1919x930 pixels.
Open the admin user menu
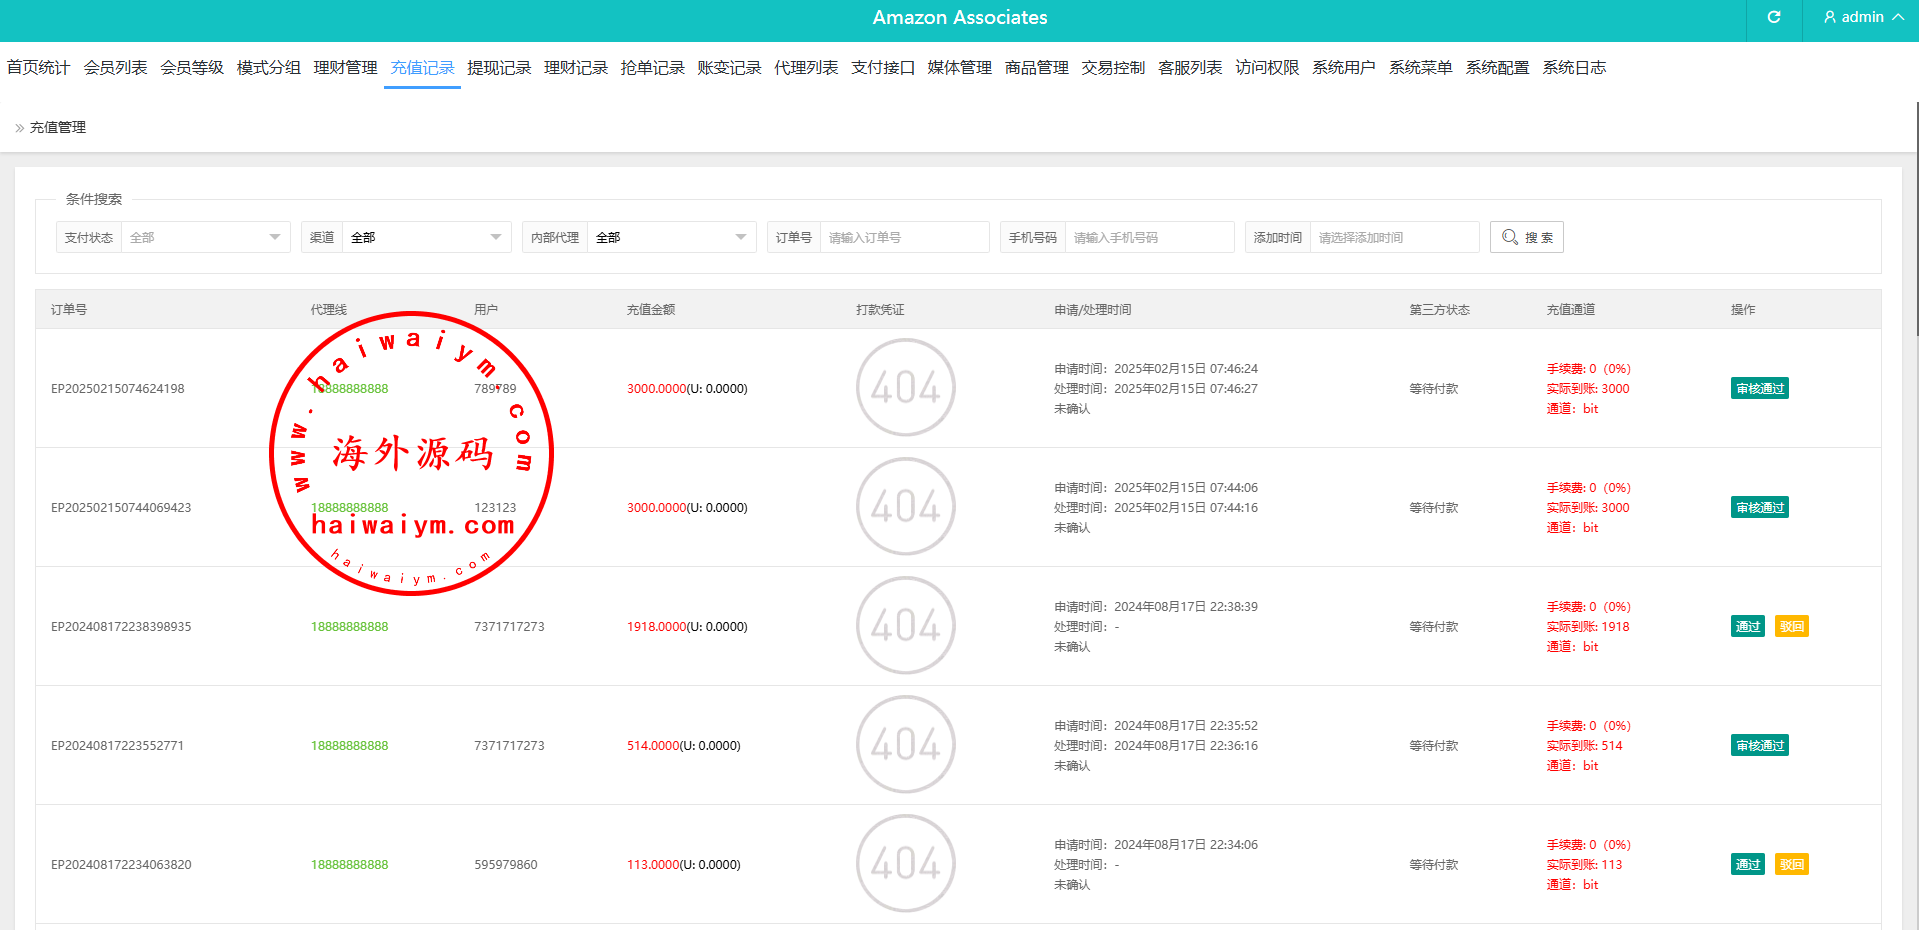(1862, 17)
